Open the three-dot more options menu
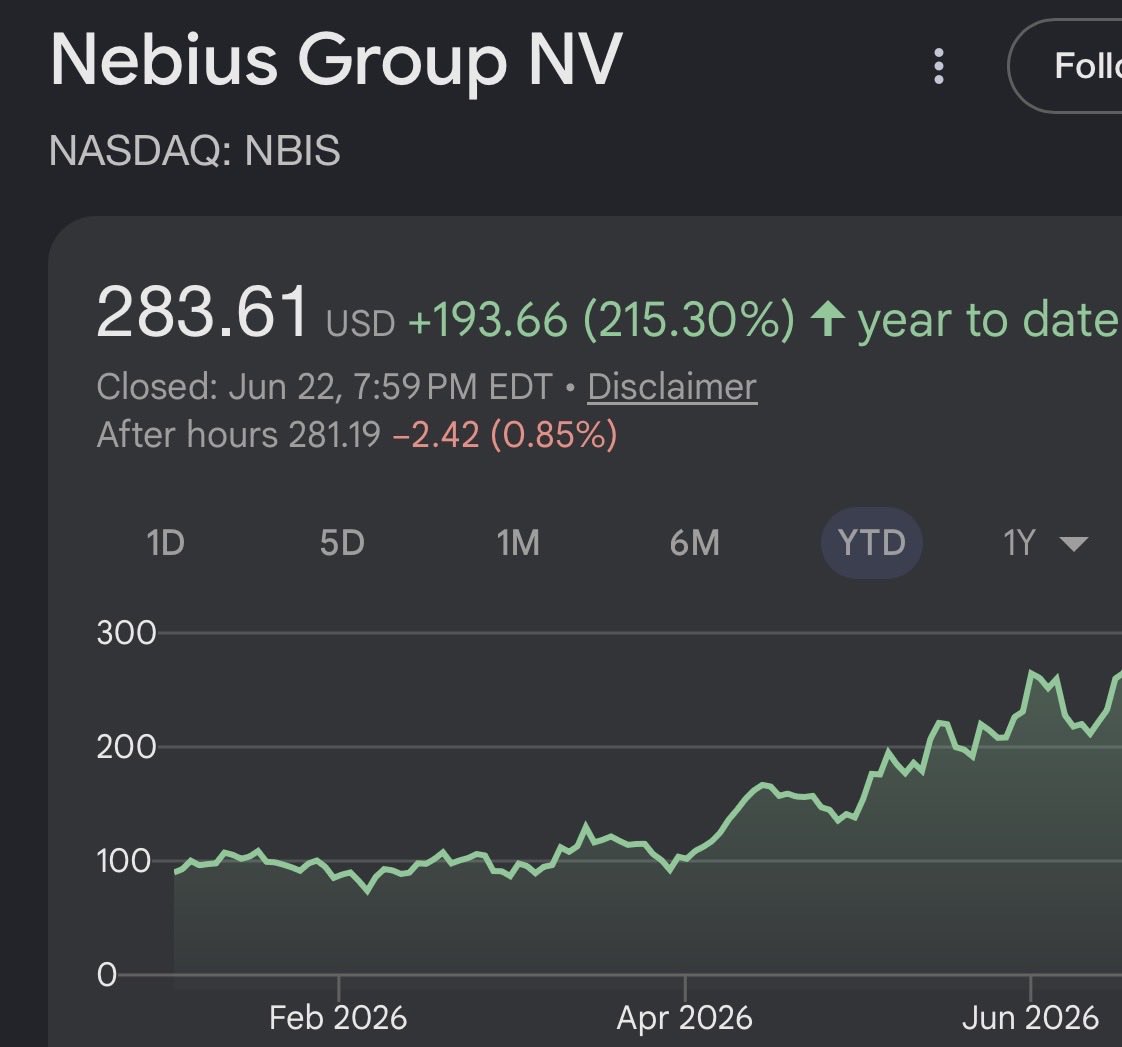The image size is (1122, 1047). pyautogui.click(x=939, y=66)
